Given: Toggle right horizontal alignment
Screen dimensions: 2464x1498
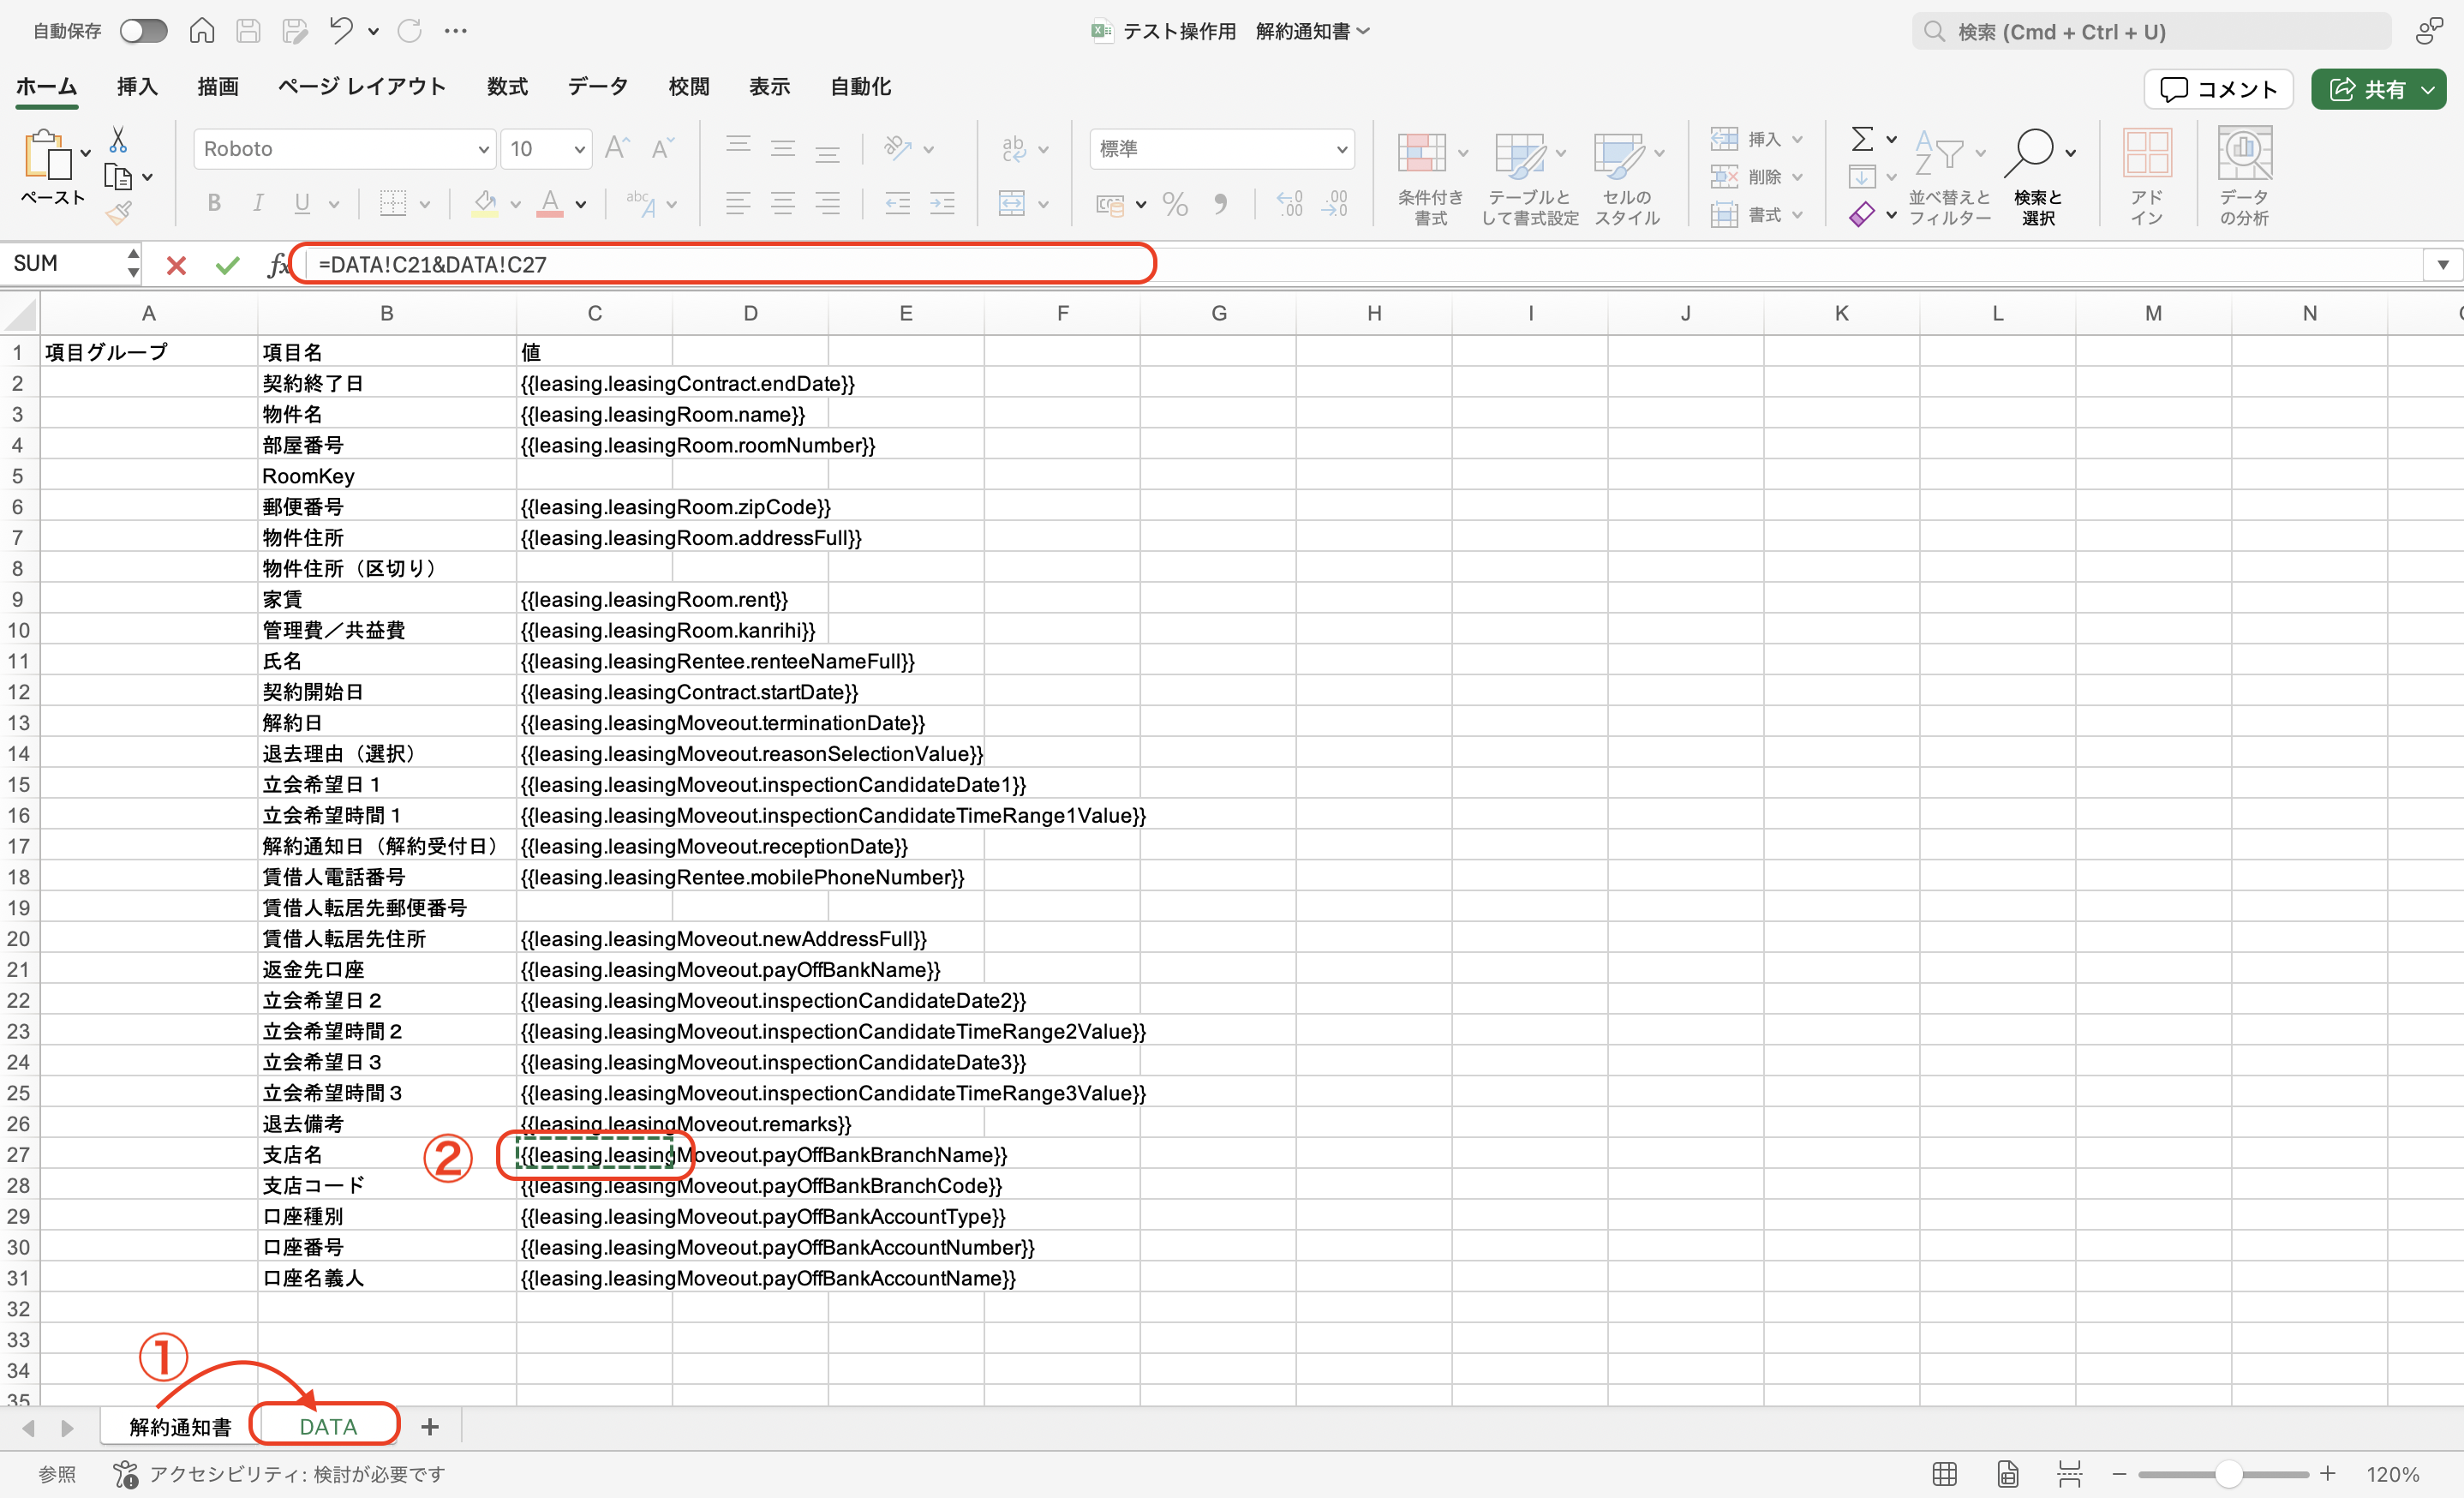Looking at the screenshot, I should pyautogui.click(x=827, y=203).
